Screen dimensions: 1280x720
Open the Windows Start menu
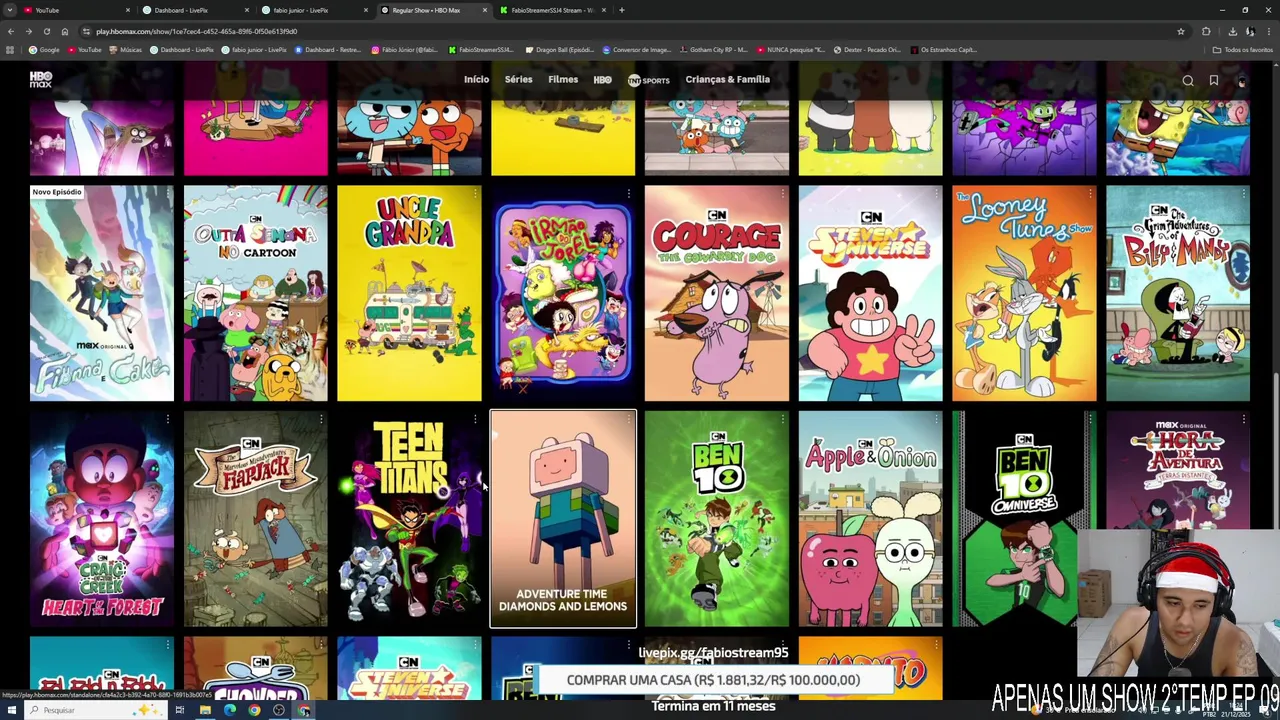(11, 710)
